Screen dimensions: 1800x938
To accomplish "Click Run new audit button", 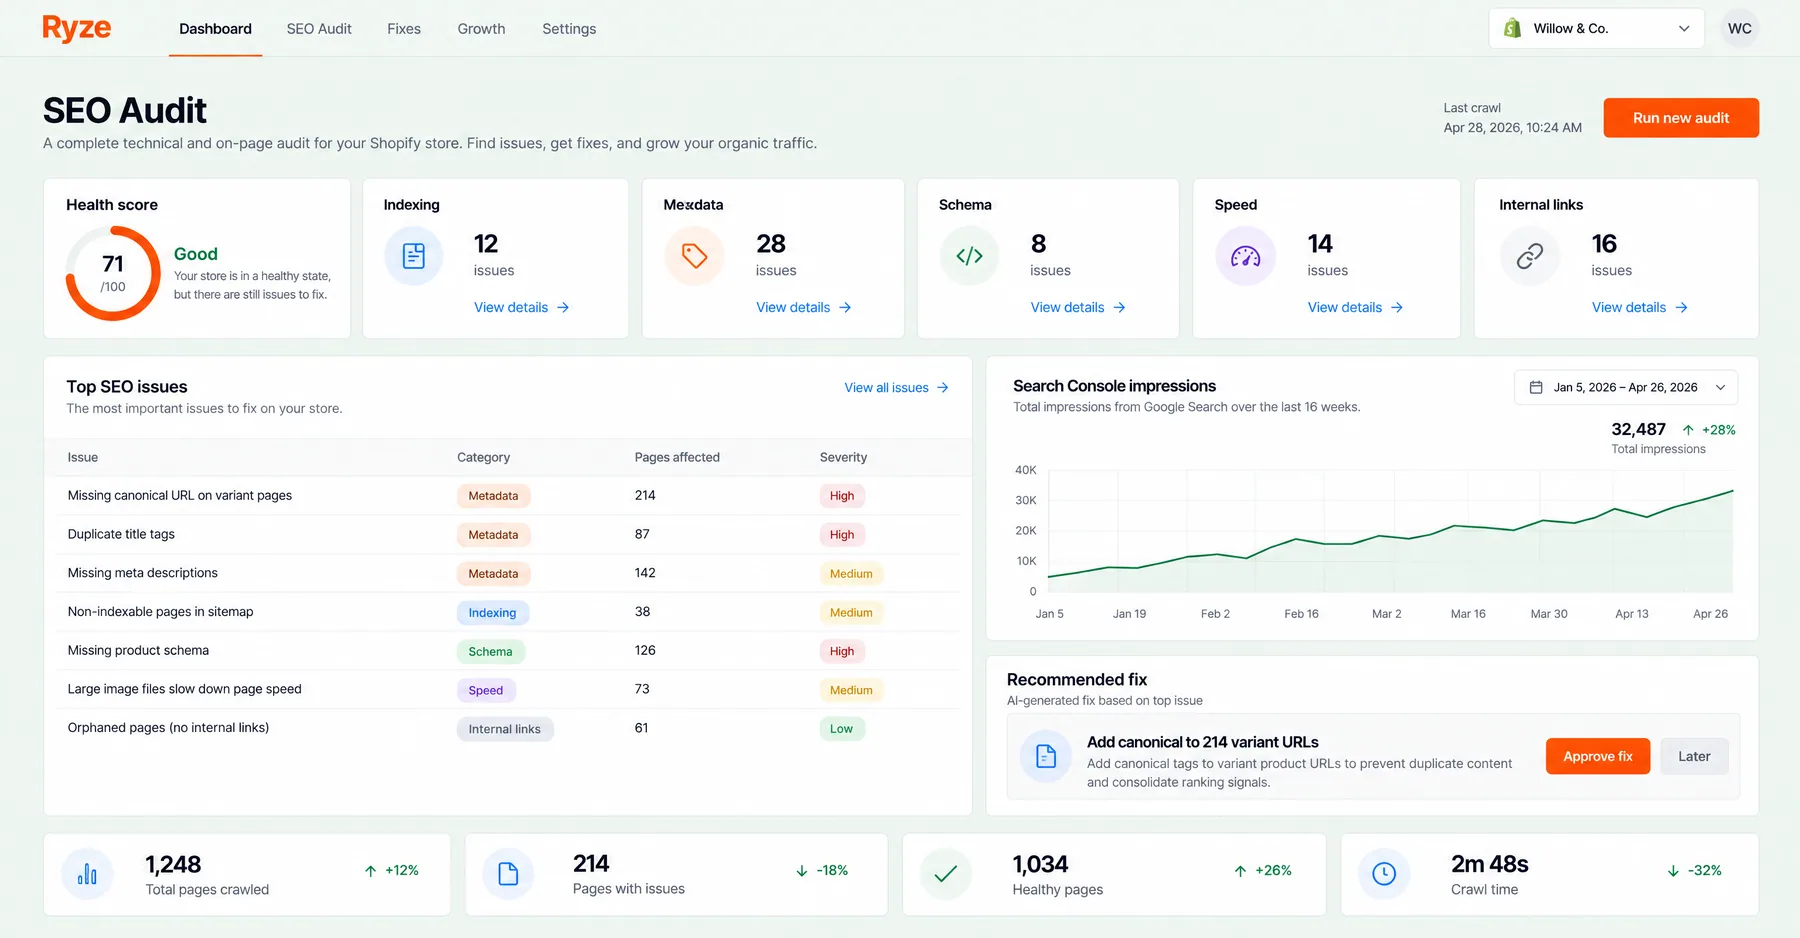I will [1681, 118].
